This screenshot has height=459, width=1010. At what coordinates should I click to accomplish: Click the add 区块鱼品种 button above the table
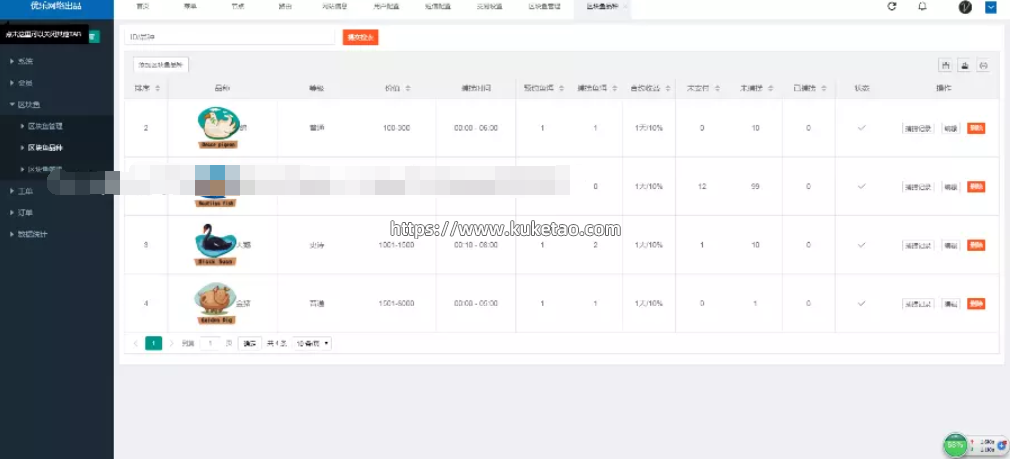point(161,65)
